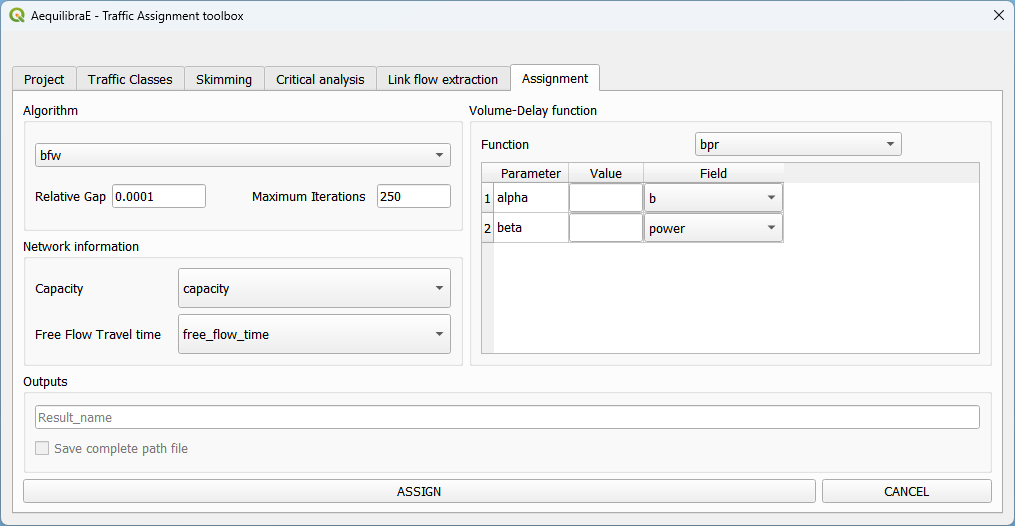Open the Algorithm dropdown showing bfw

point(243,155)
